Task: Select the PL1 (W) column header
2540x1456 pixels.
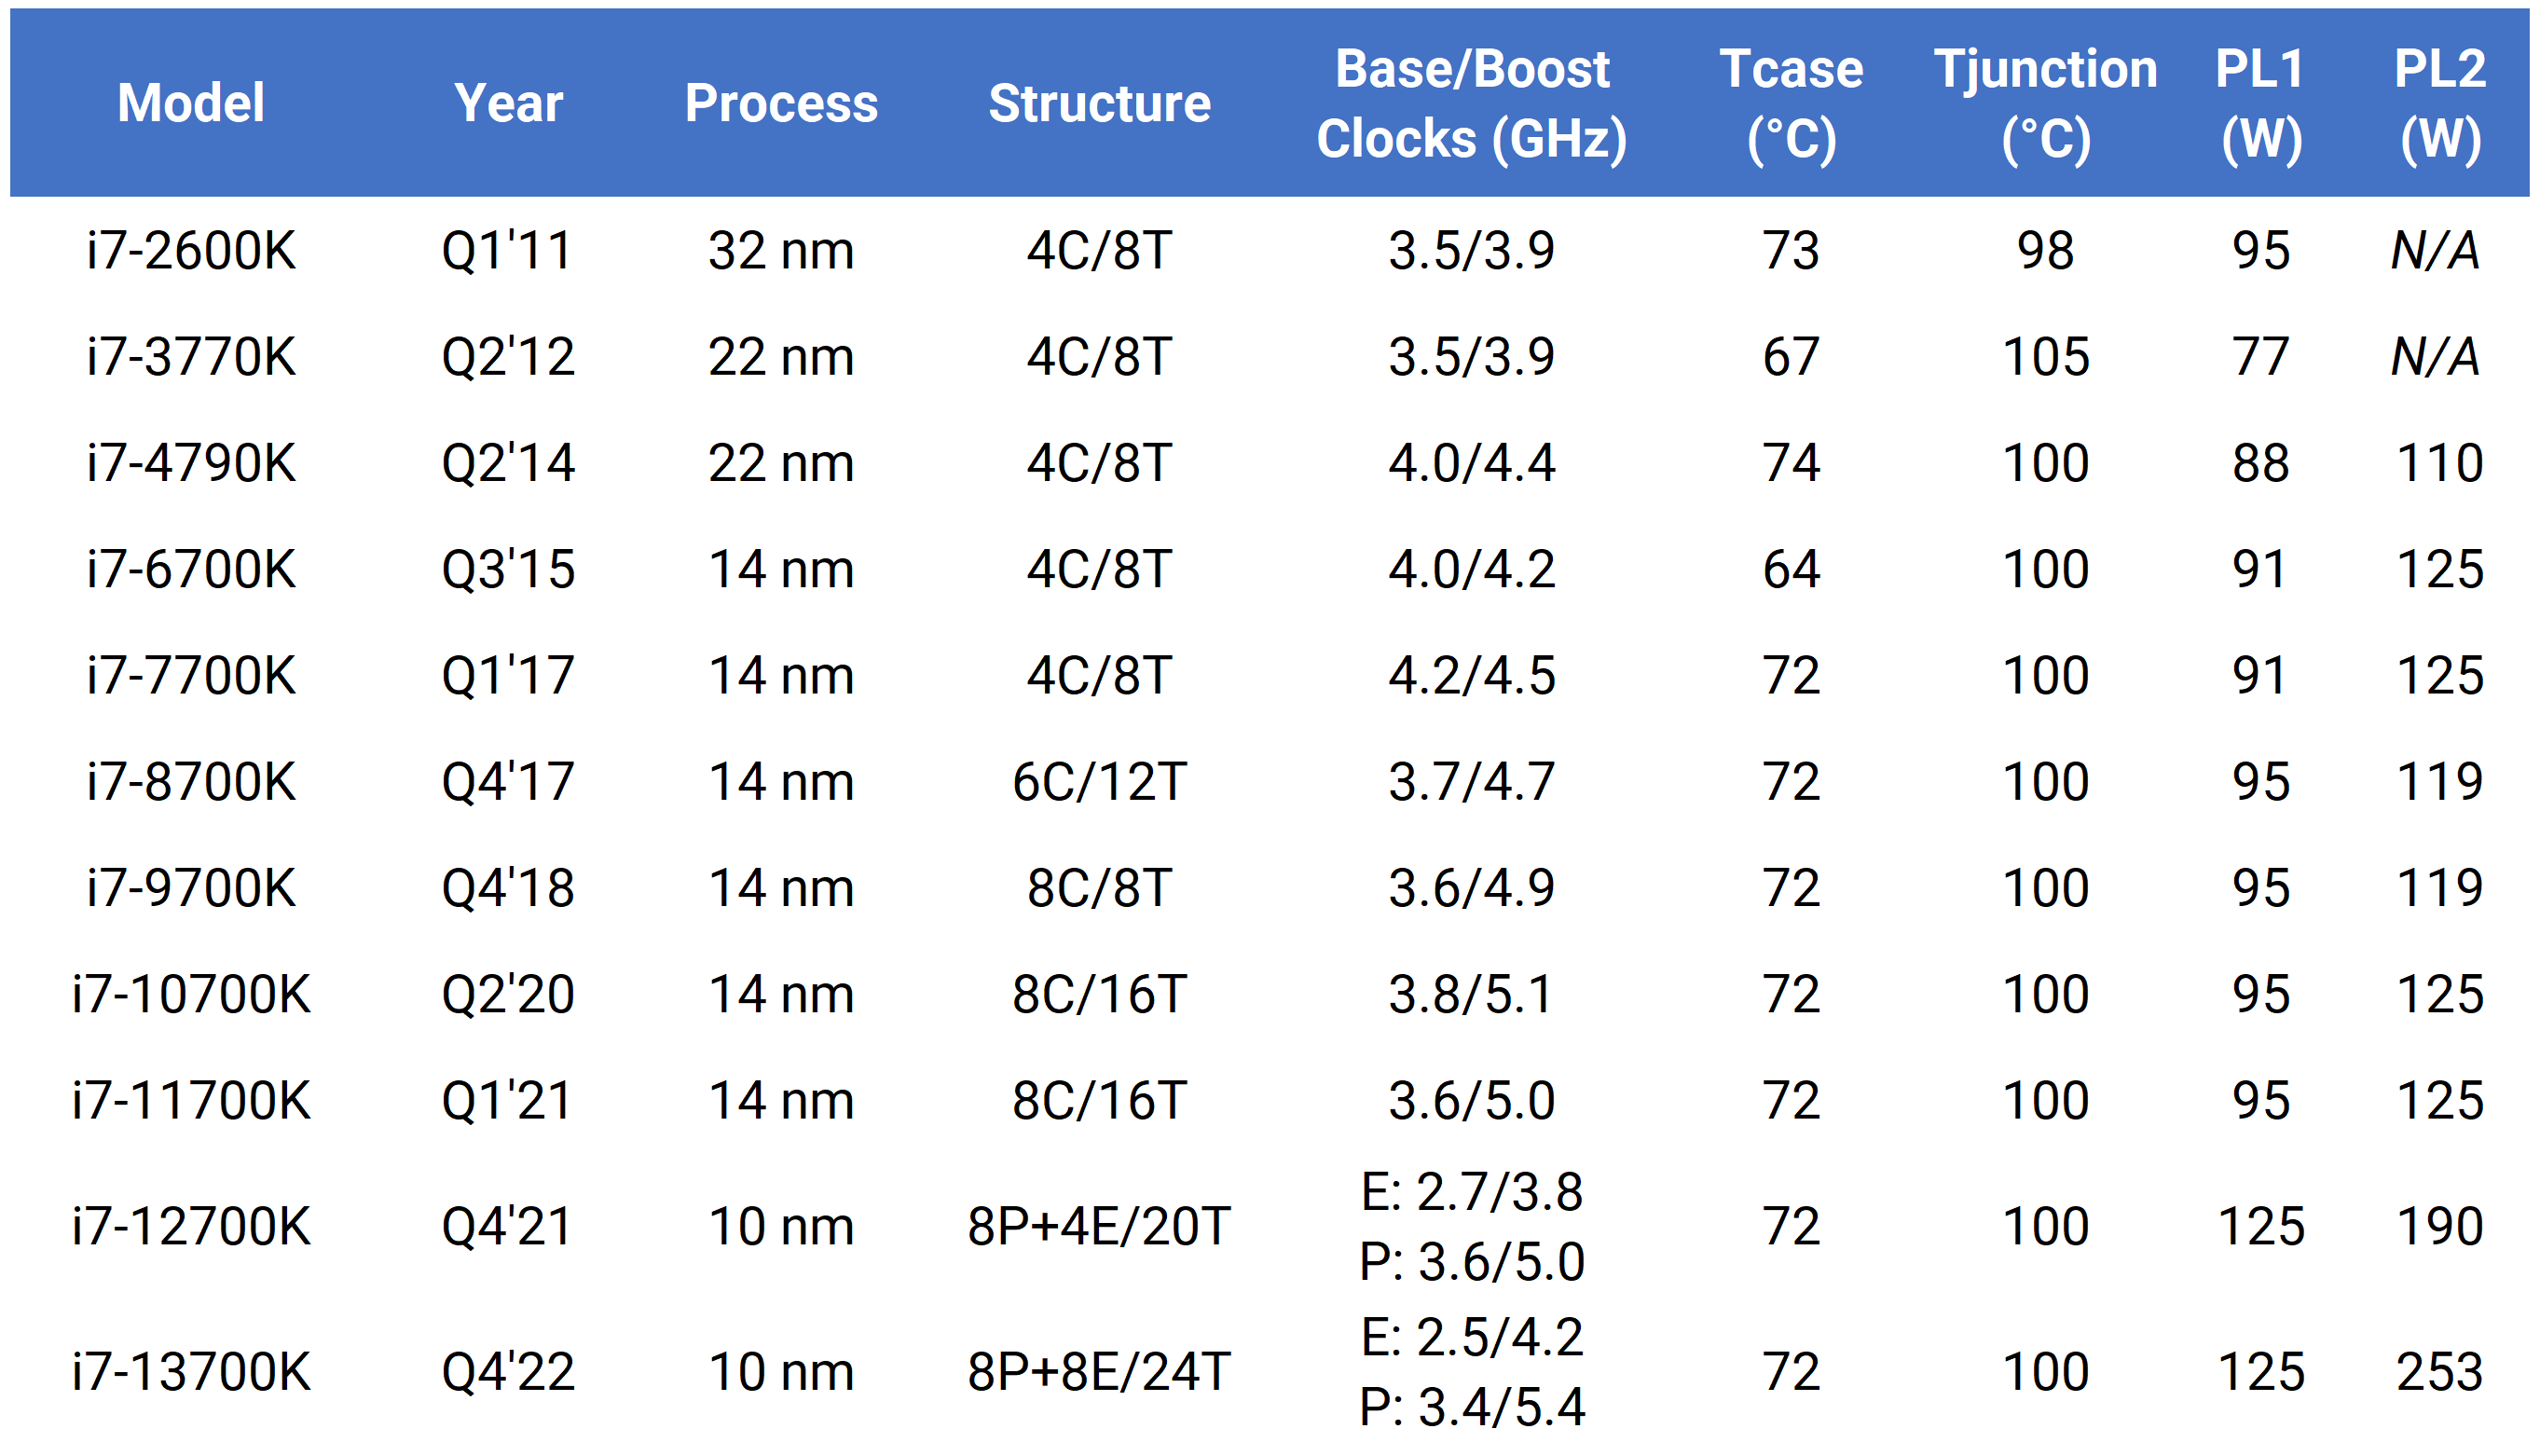Action: tap(2261, 103)
